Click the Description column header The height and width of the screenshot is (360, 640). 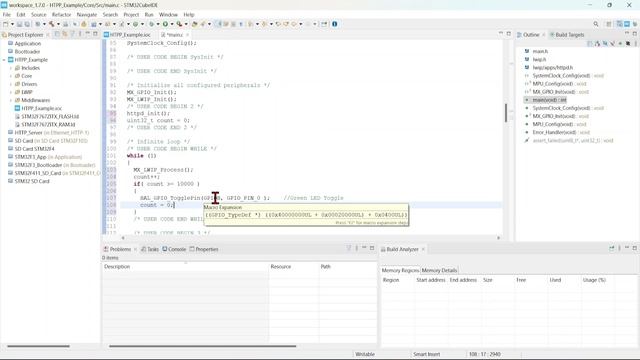click(185, 267)
